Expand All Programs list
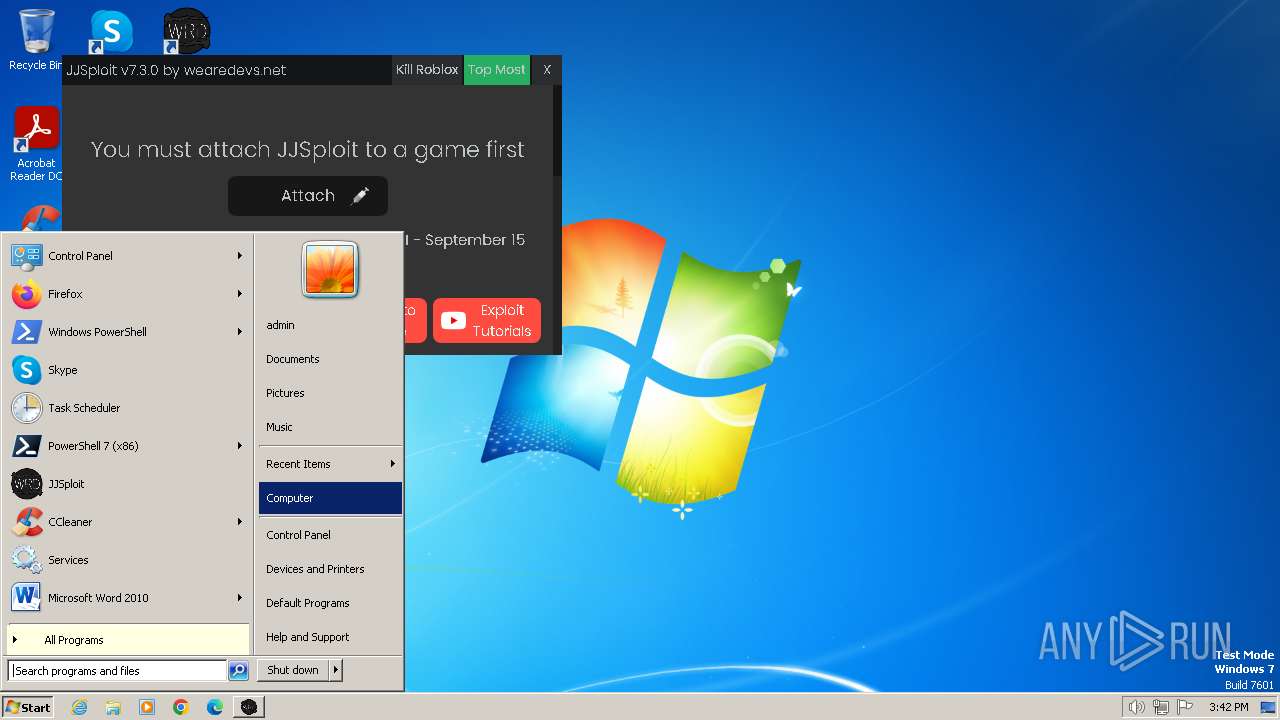Image resolution: width=1280 pixels, height=720 pixels. [127, 640]
